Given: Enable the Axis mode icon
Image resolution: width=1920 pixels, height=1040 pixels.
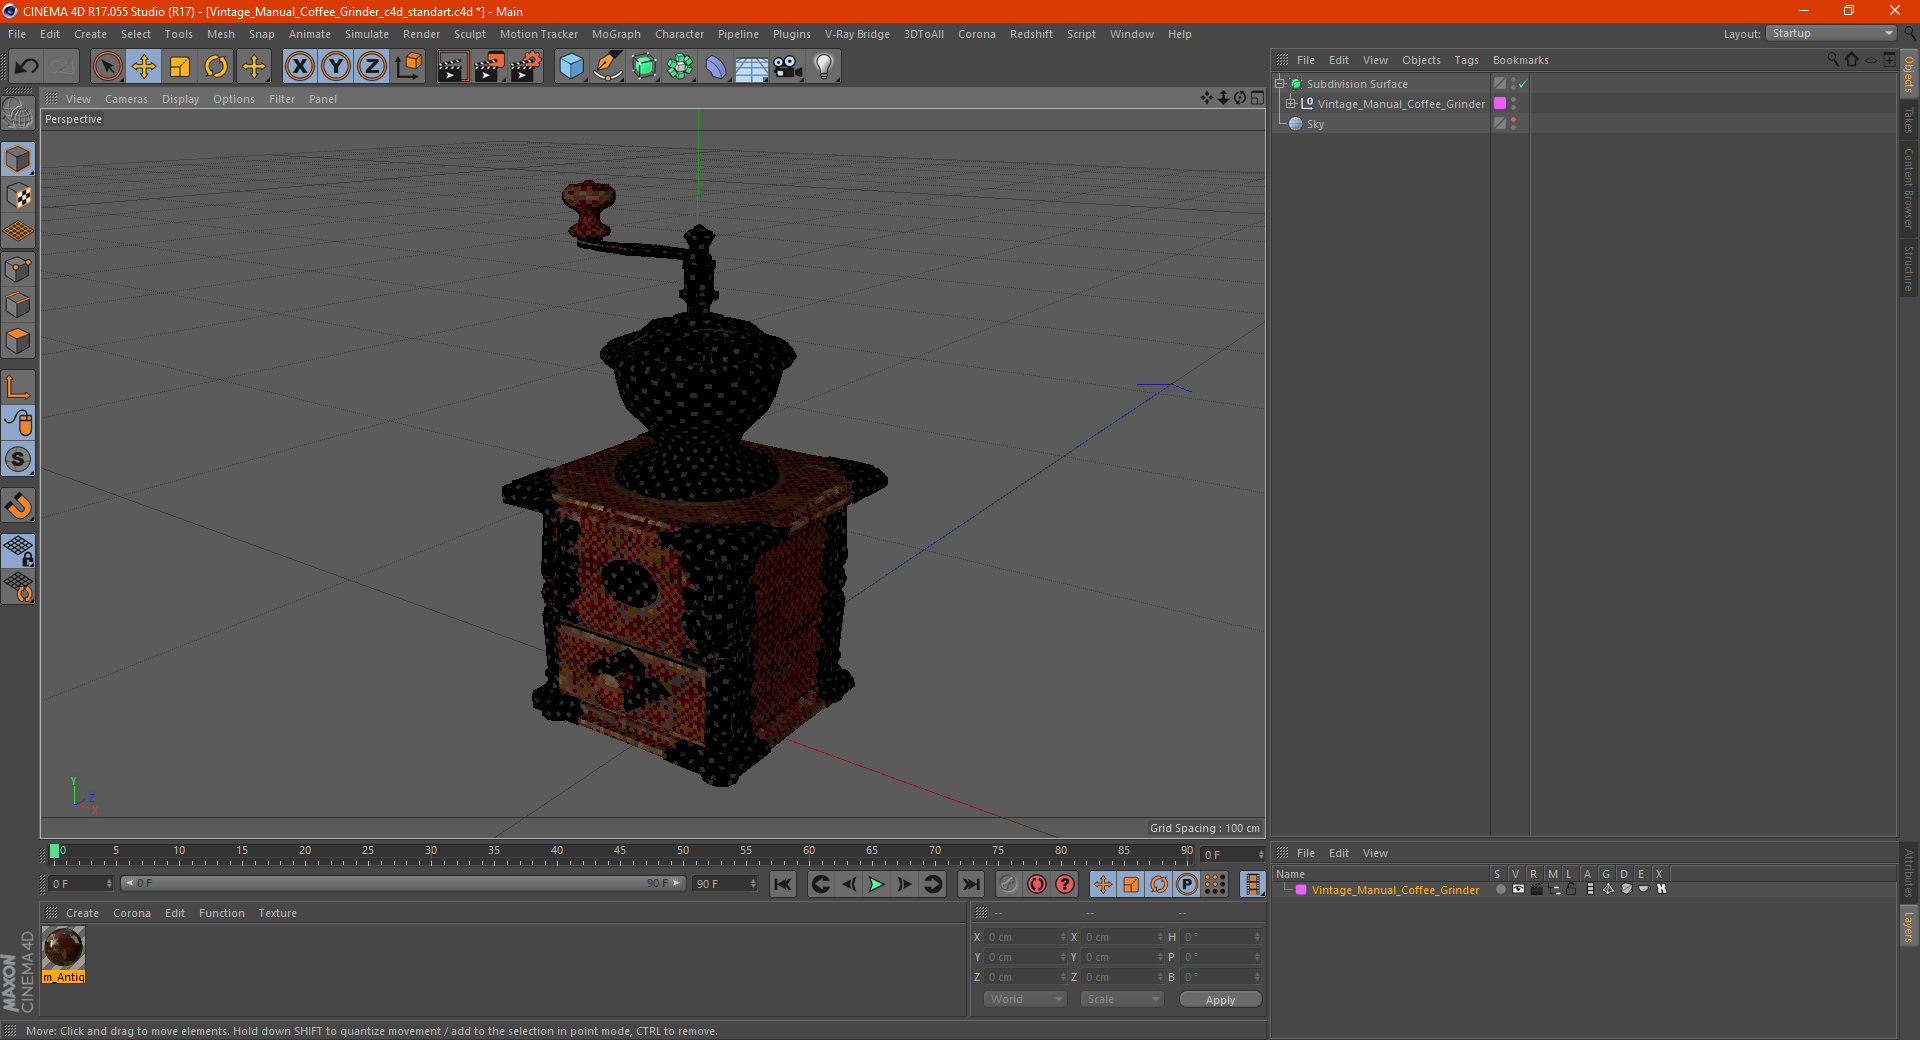Looking at the screenshot, I should [x=18, y=387].
